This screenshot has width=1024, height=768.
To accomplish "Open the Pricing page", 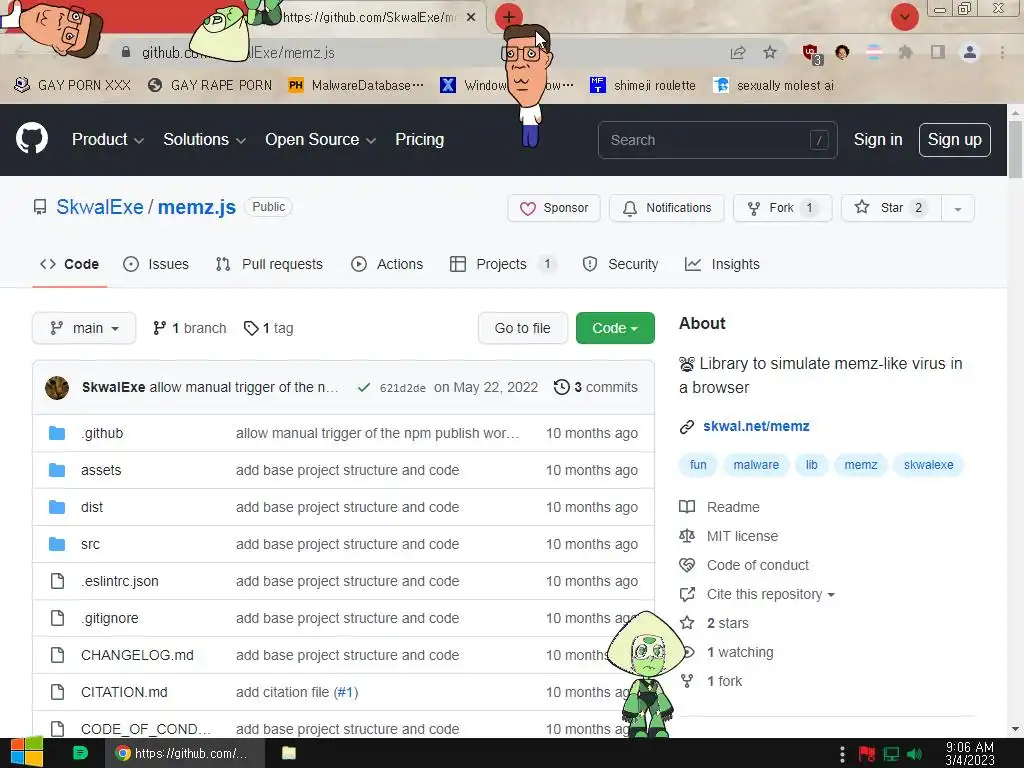I will tap(419, 140).
